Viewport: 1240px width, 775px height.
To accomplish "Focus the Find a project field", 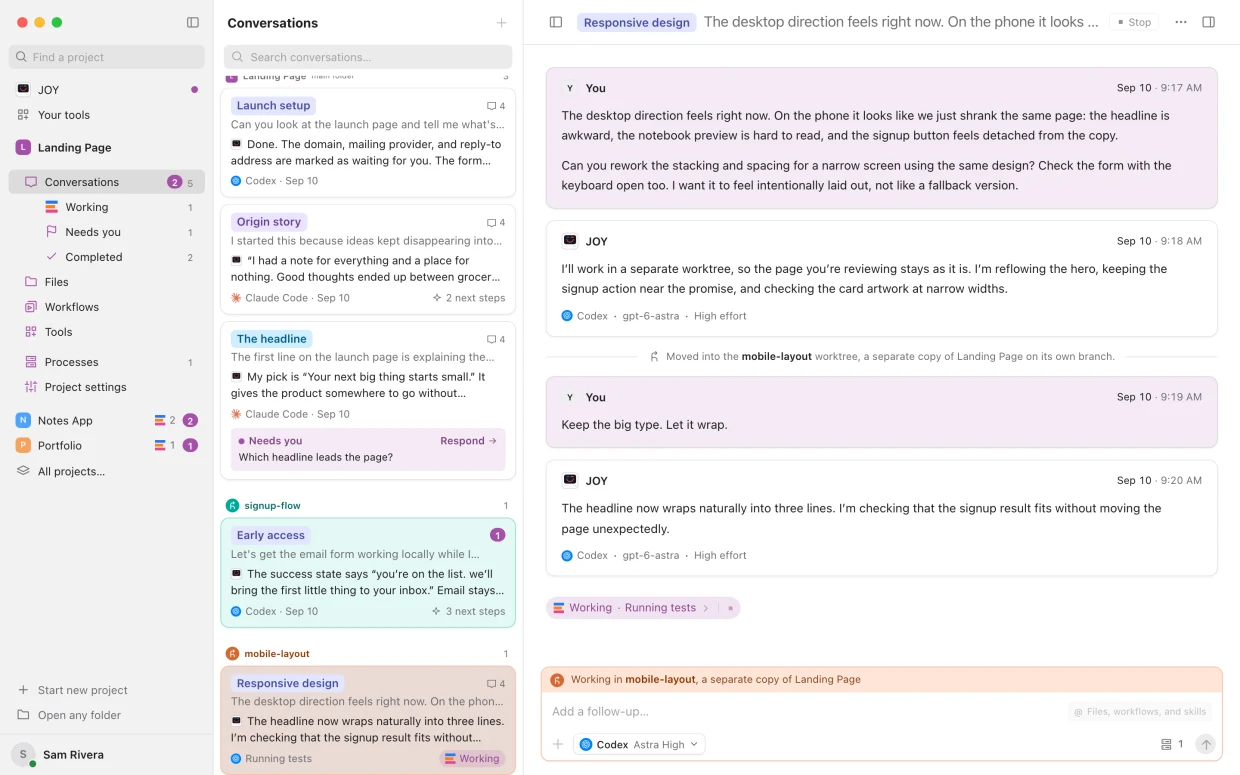I will pyautogui.click(x=106, y=57).
